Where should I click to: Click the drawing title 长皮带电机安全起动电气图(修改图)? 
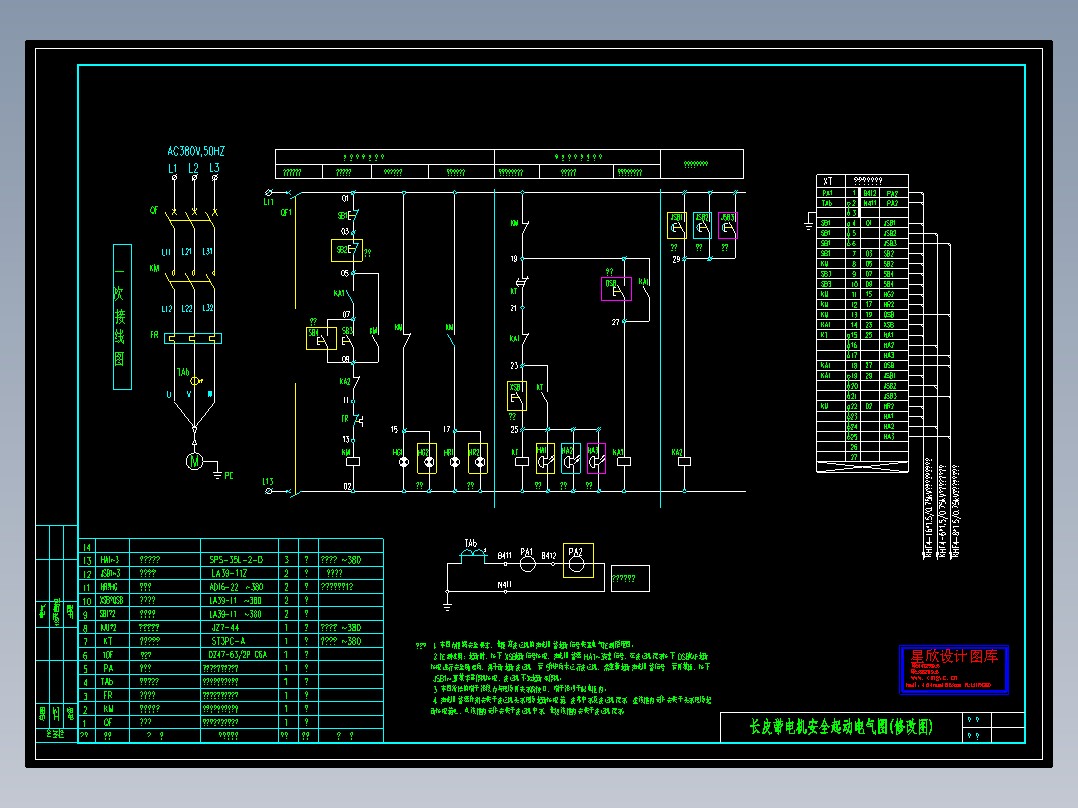coord(841,727)
